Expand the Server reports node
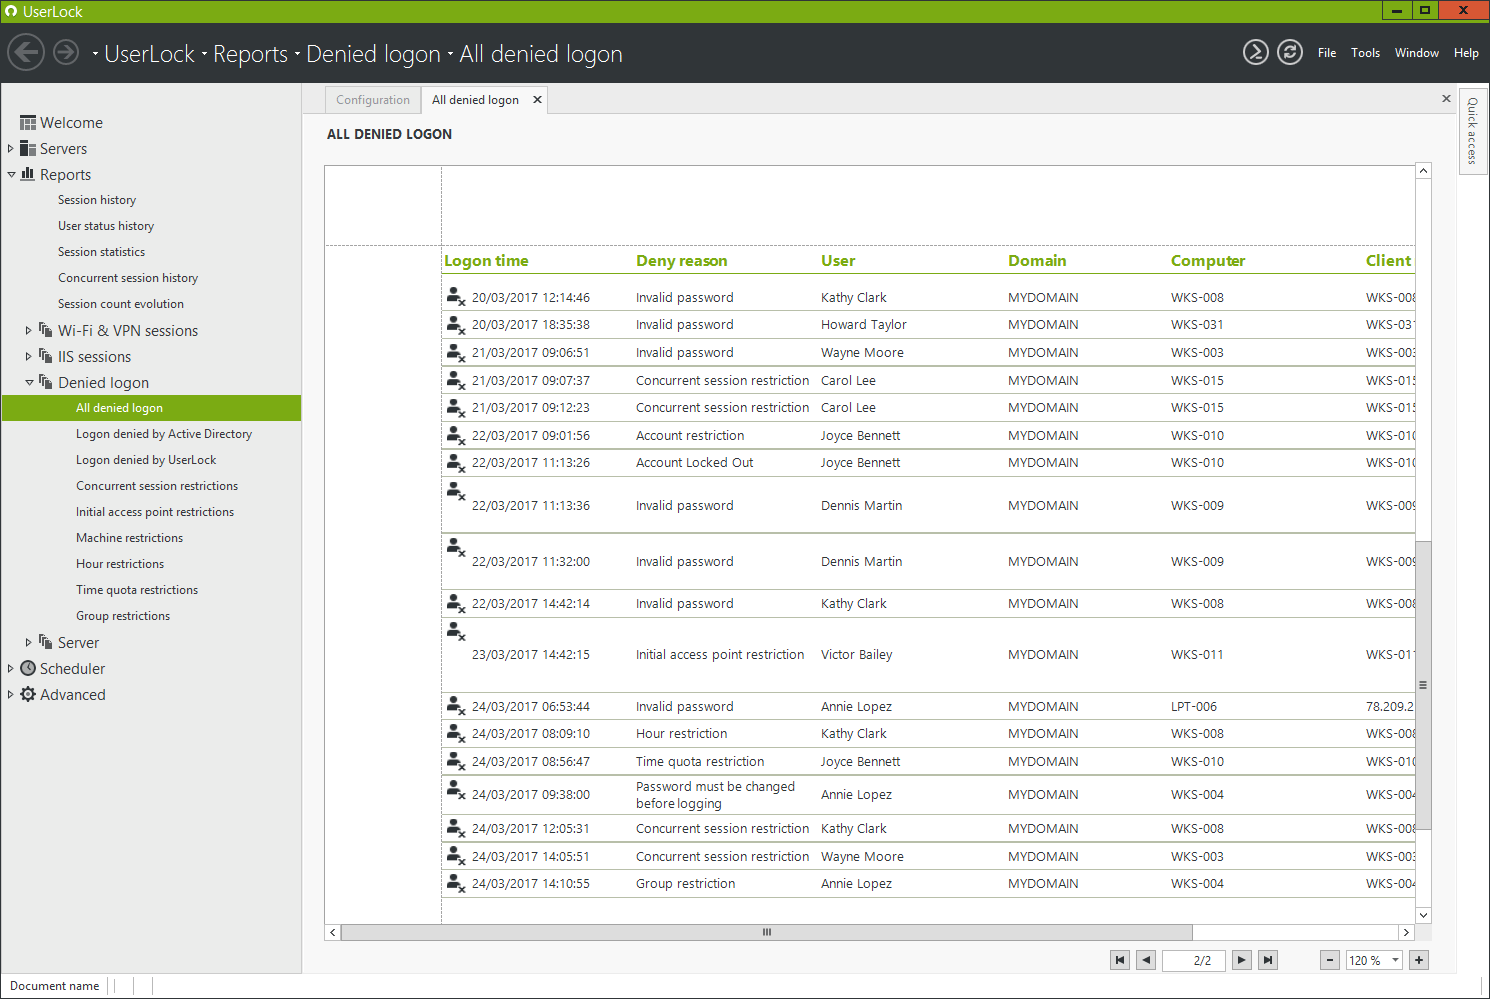Image resolution: width=1490 pixels, height=999 pixels. pyautogui.click(x=28, y=642)
